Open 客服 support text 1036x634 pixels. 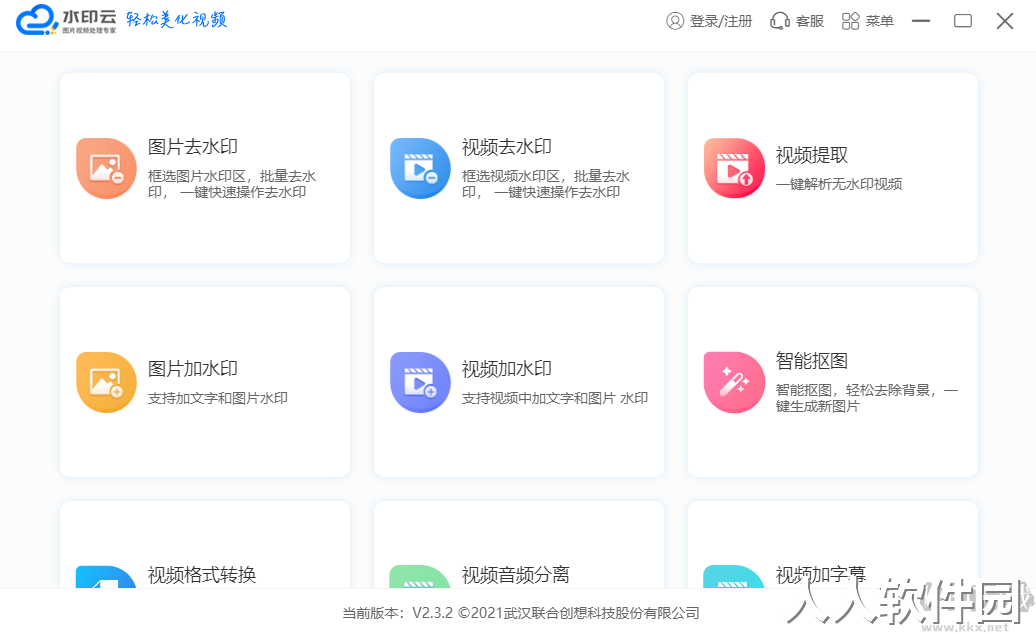pos(810,21)
